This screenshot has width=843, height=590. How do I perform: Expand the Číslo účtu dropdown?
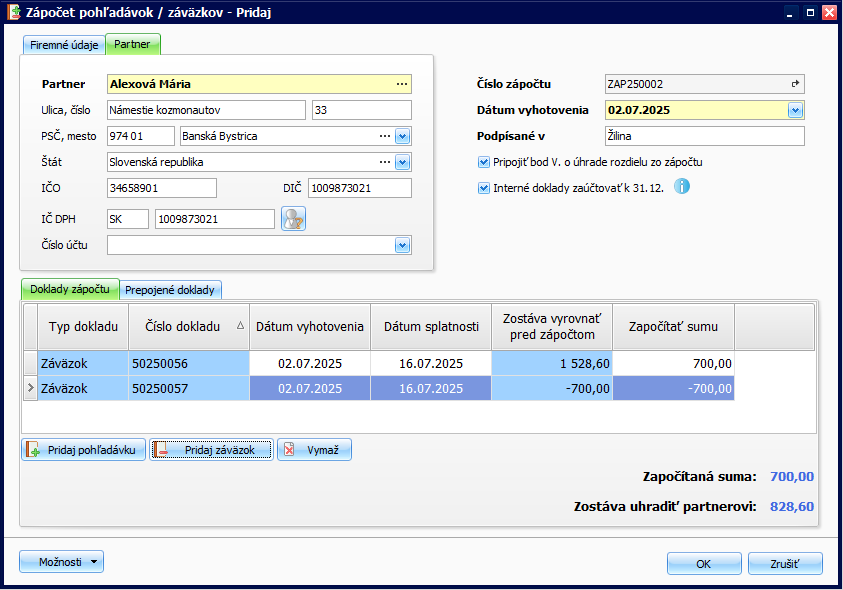402,245
